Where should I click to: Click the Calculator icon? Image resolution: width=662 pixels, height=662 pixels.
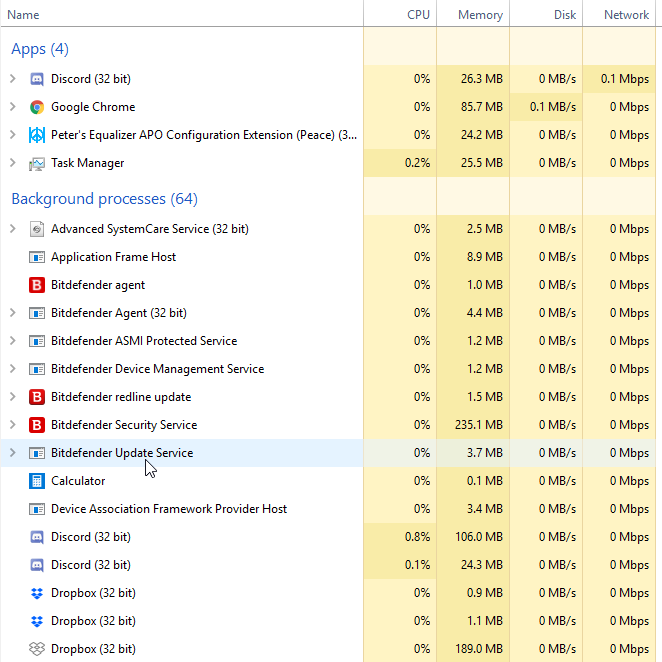[x=37, y=481]
